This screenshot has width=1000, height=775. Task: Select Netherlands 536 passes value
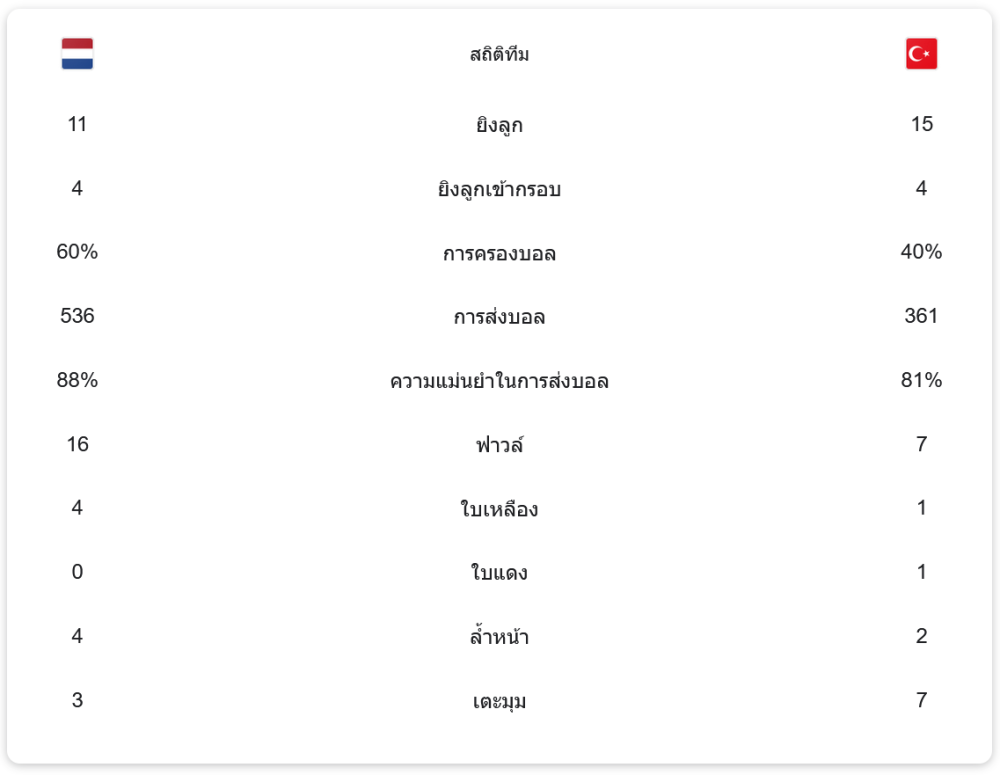[77, 316]
